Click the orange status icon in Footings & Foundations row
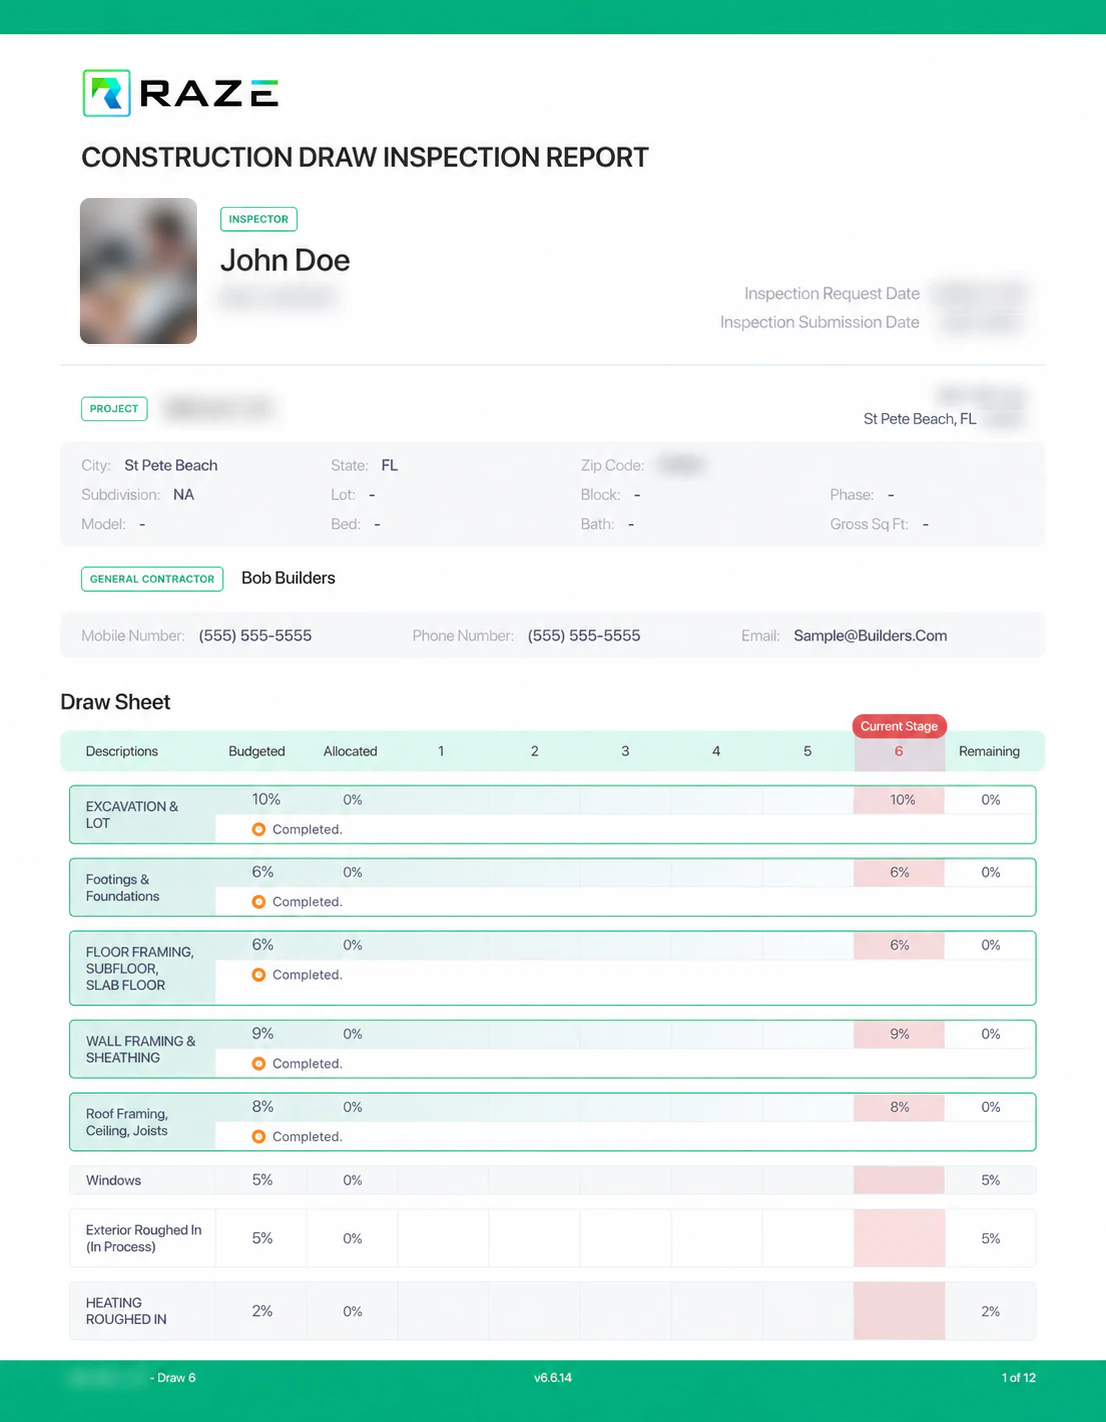Screen dimensions: 1106x1422 pos(259,902)
